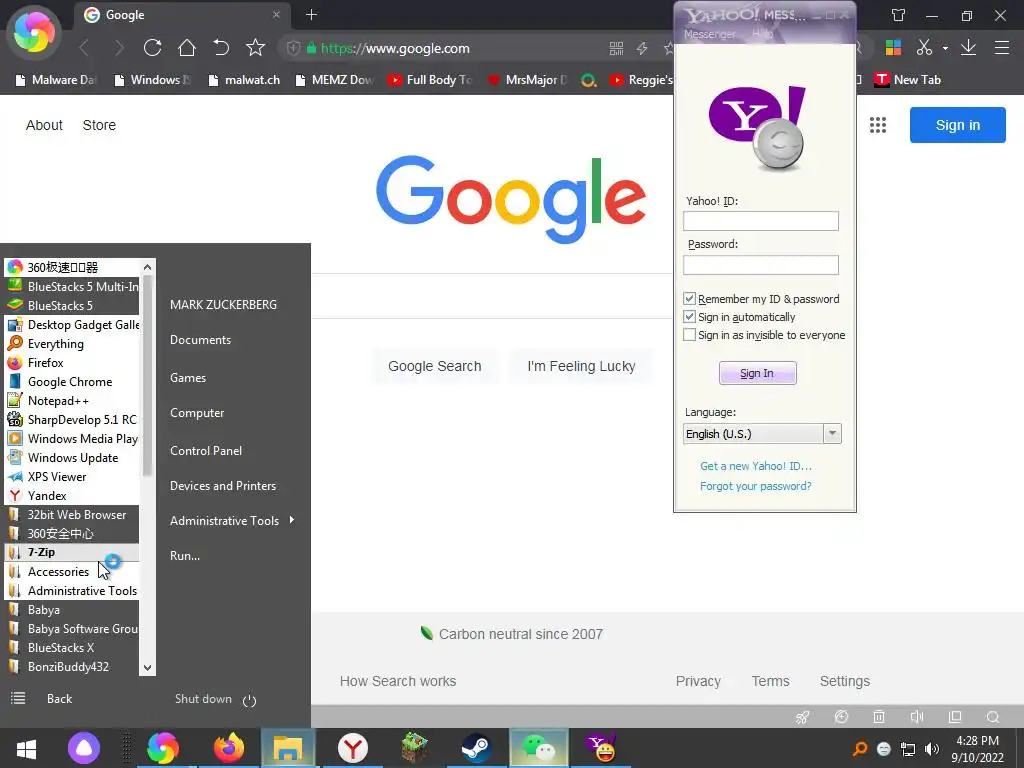Open Yahoo Messenger taskbar icon
The image size is (1024, 768).
click(x=601, y=748)
